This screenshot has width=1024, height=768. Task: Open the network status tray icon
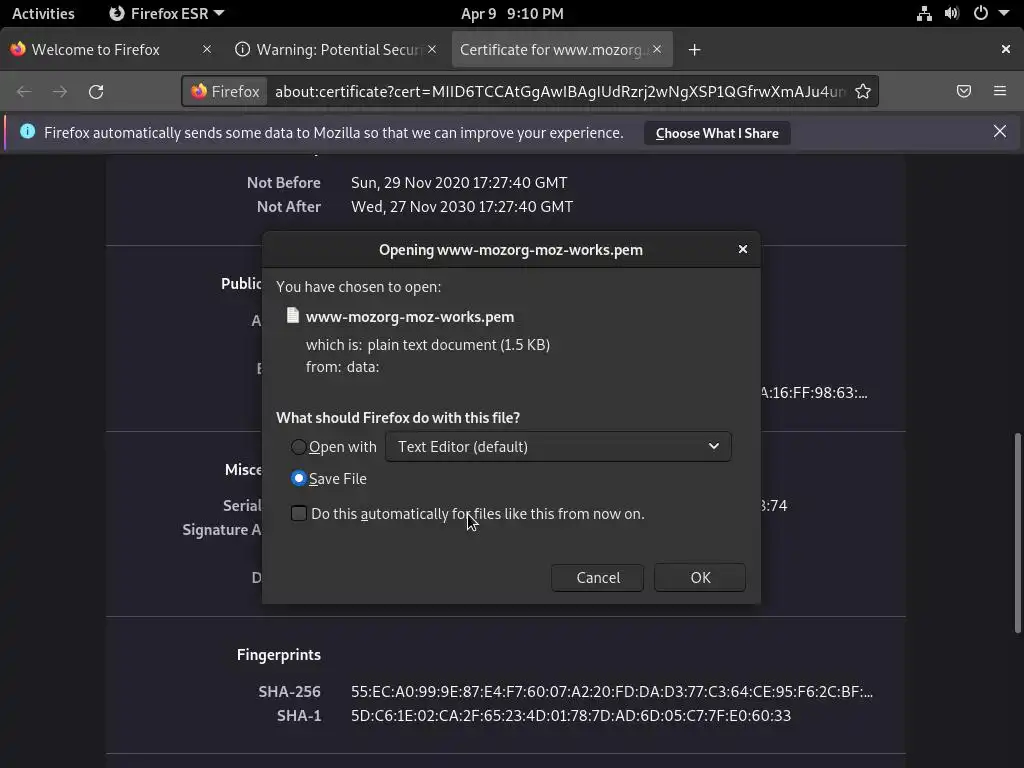tap(924, 13)
